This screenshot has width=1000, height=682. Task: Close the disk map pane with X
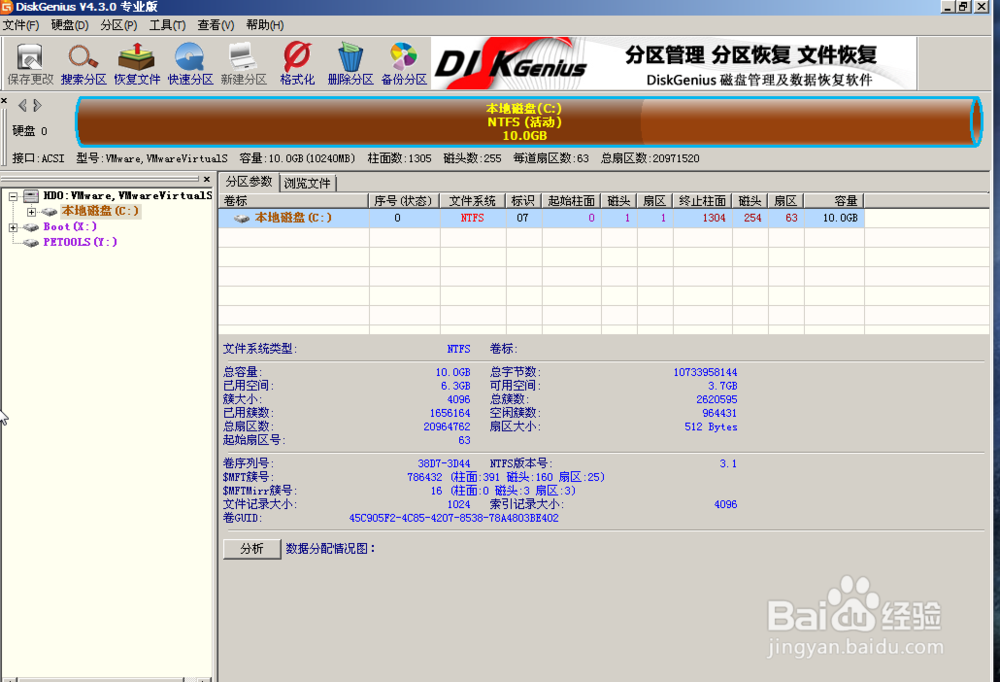tap(4, 100)
